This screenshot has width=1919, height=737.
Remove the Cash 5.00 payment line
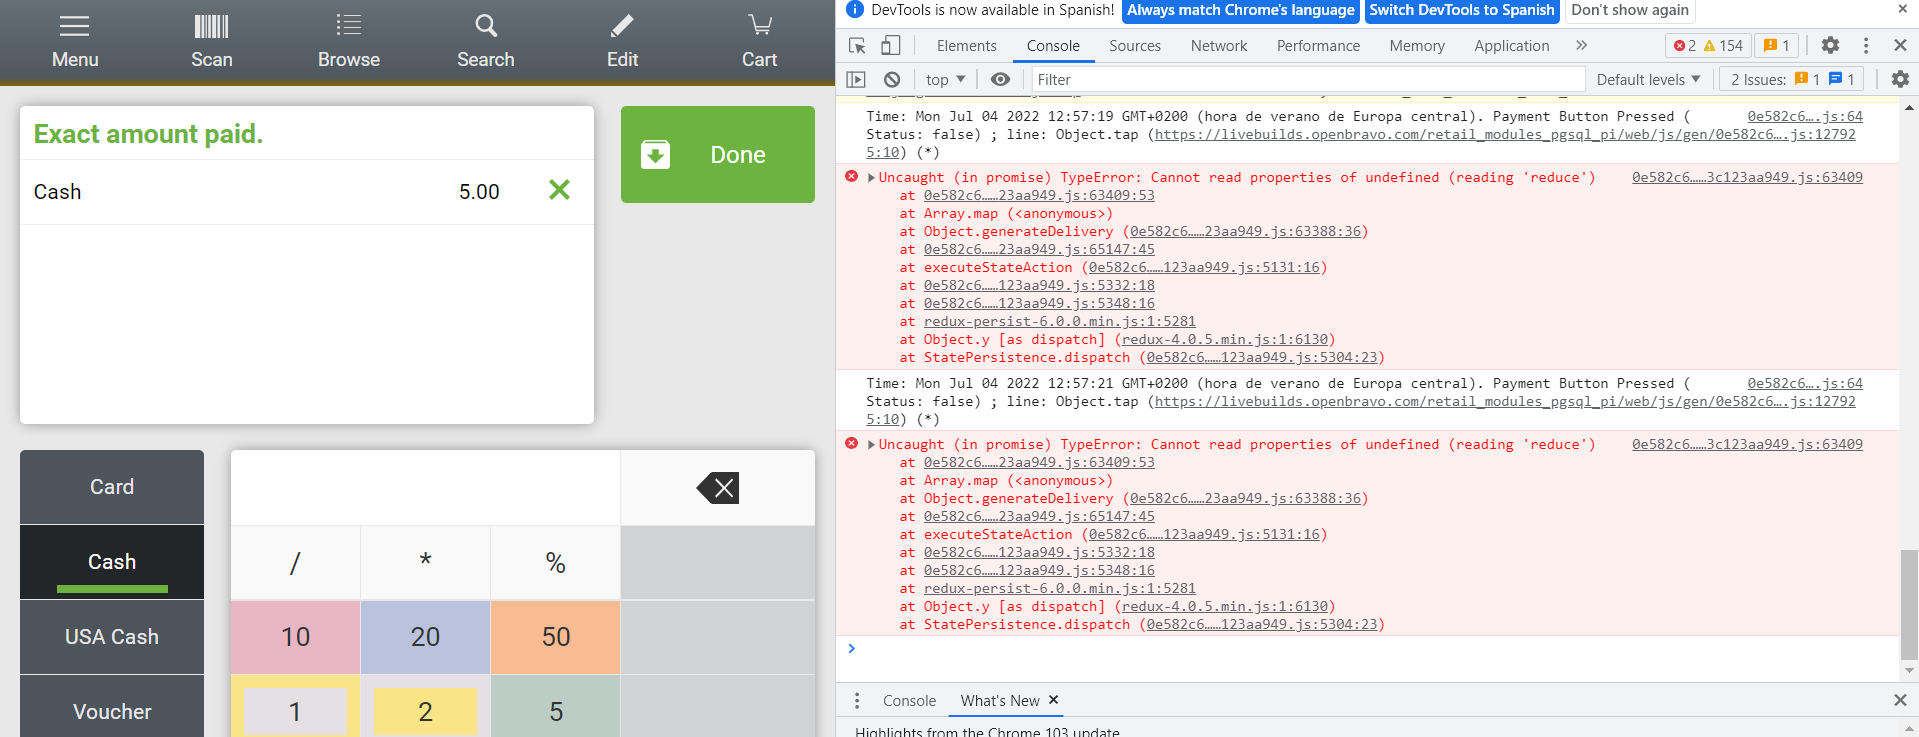point(559,190)
